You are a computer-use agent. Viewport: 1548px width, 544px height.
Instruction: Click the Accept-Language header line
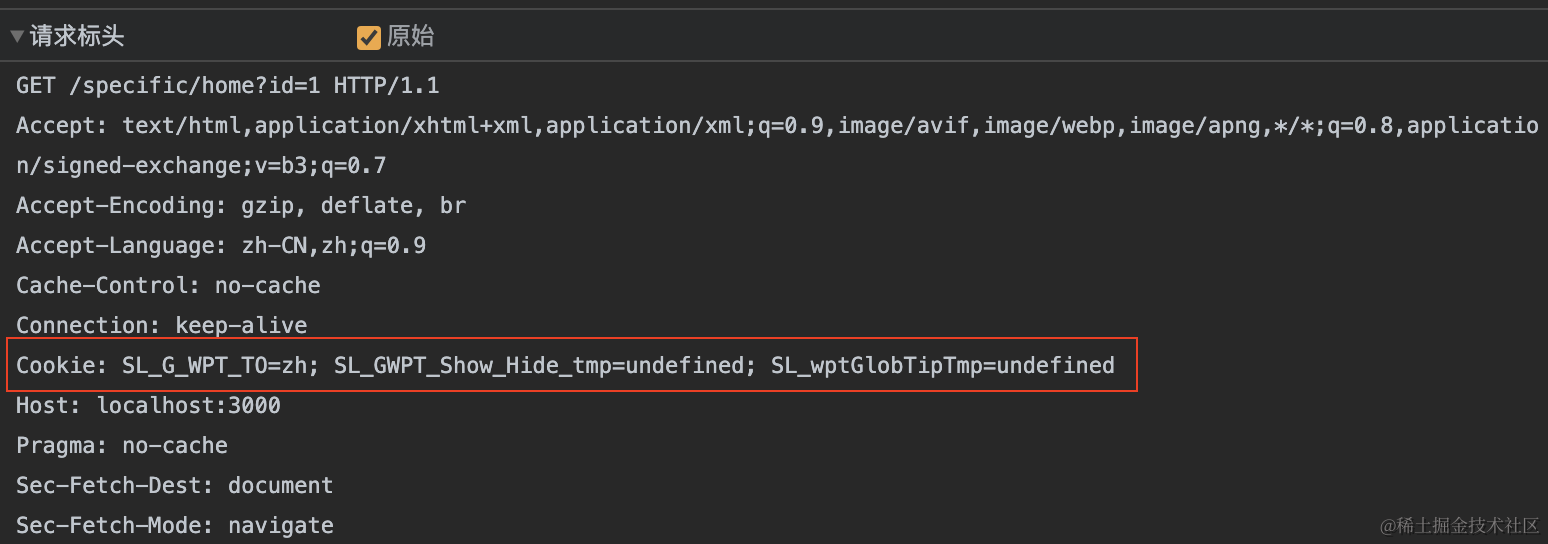click(221, 246)
